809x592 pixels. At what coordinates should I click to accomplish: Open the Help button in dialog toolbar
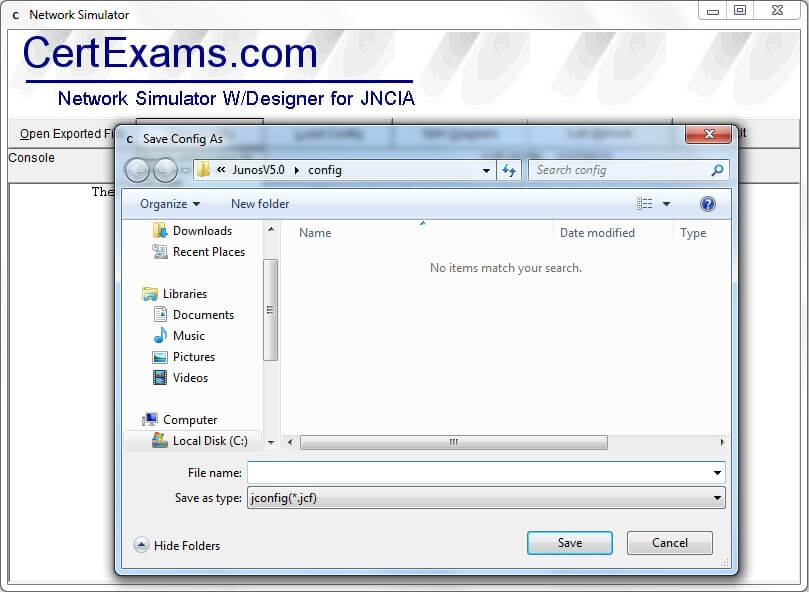point(708,204)
